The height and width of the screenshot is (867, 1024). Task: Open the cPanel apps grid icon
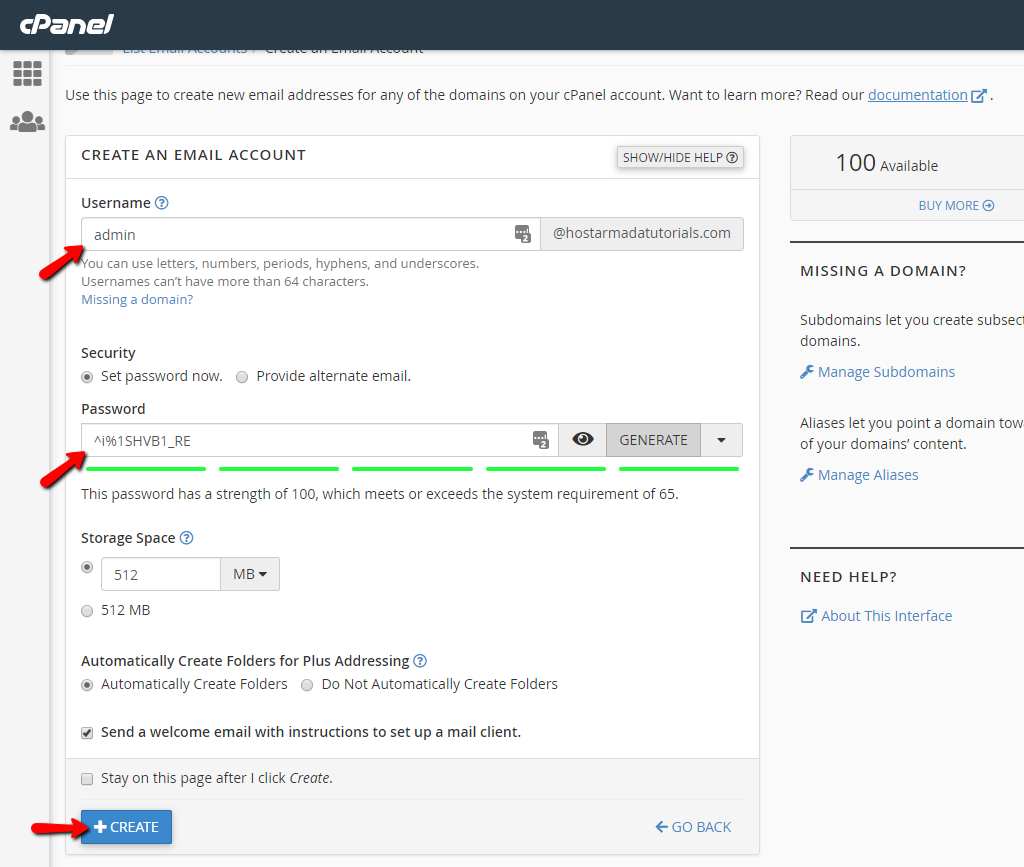click(27, 73)
